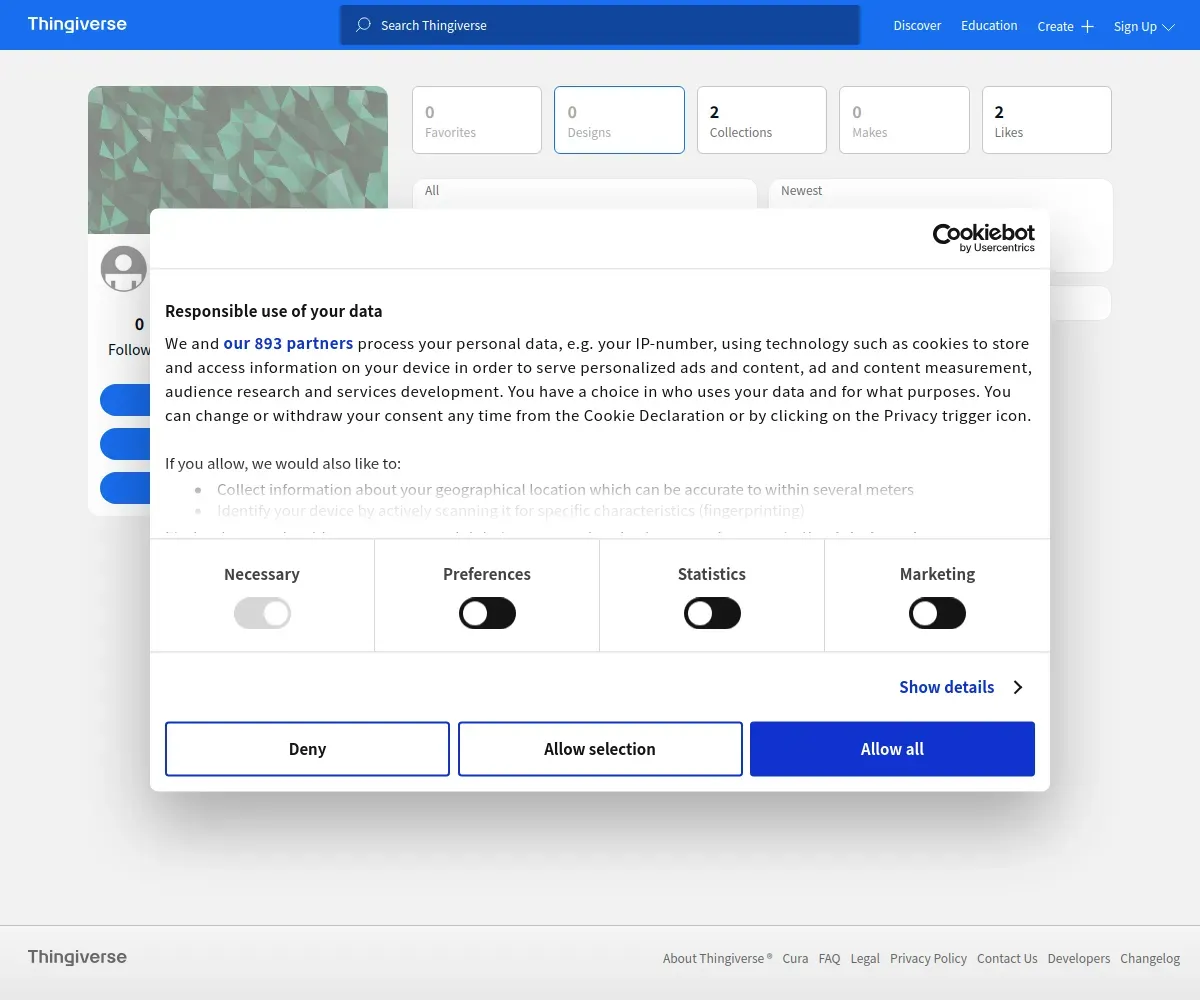Select the Makes tab
Screen dimensions: 1200x1000
tap(904, 120)
